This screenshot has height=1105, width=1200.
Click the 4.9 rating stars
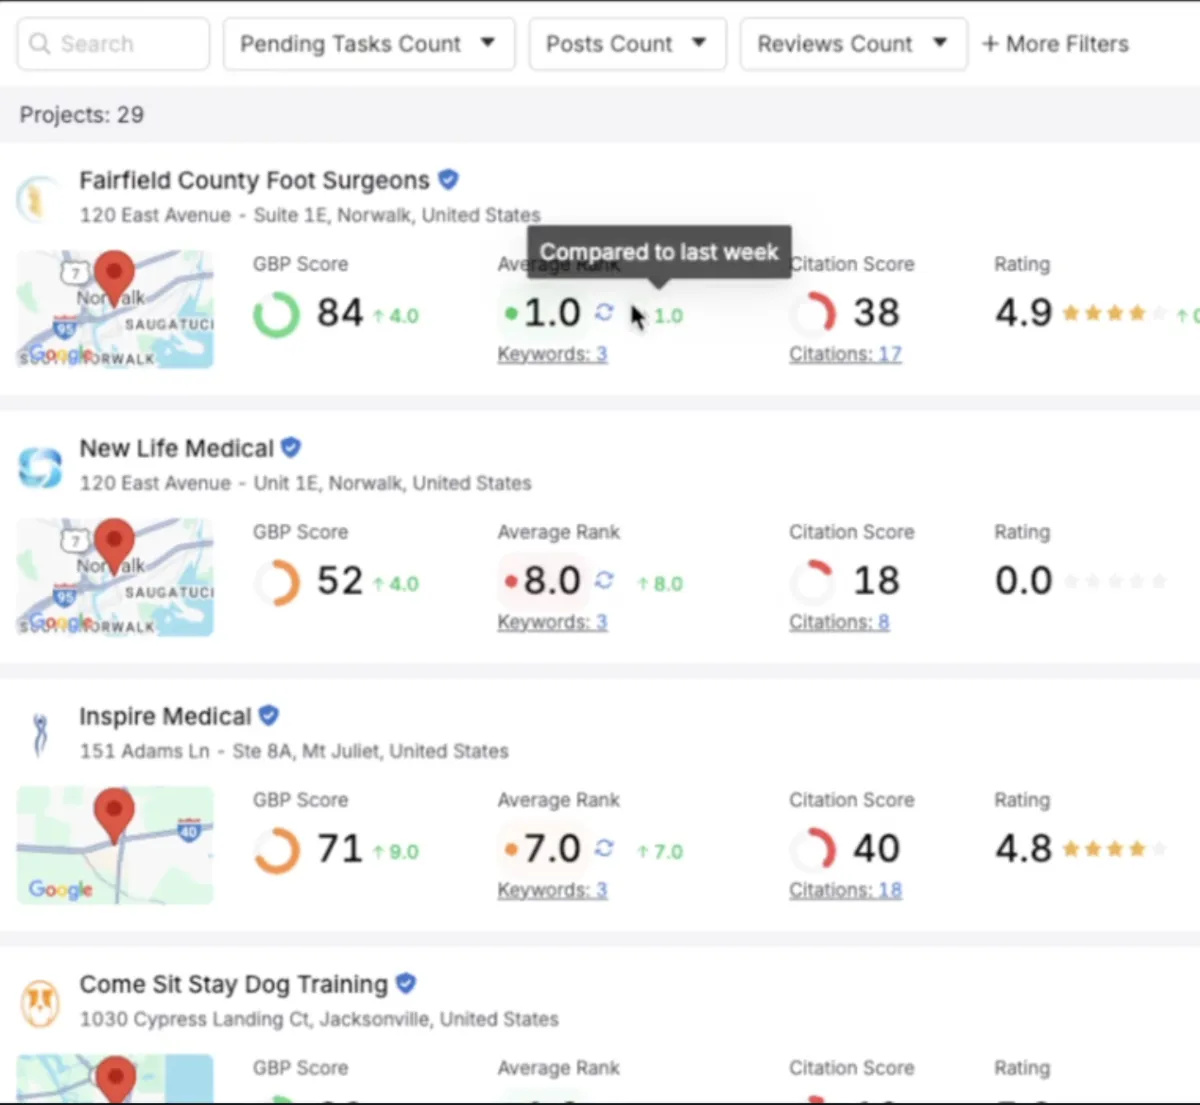point(1113,314)
